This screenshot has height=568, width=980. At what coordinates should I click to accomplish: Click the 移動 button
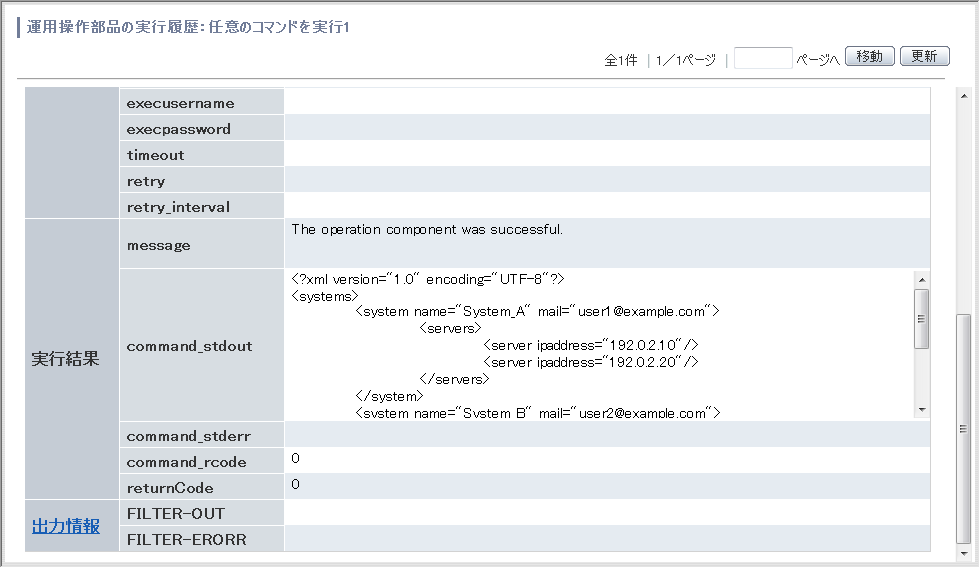(x=869, y=56)
